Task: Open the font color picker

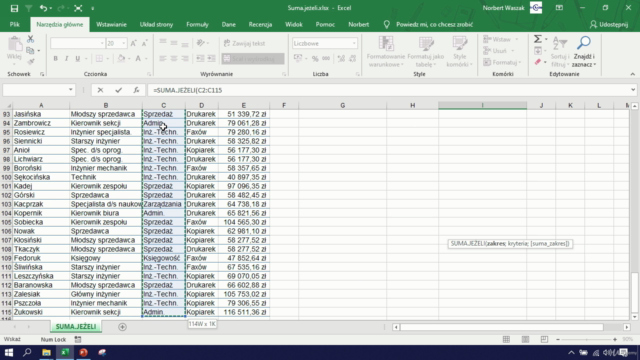Action: pyautogui.click(x=138, y=59)
